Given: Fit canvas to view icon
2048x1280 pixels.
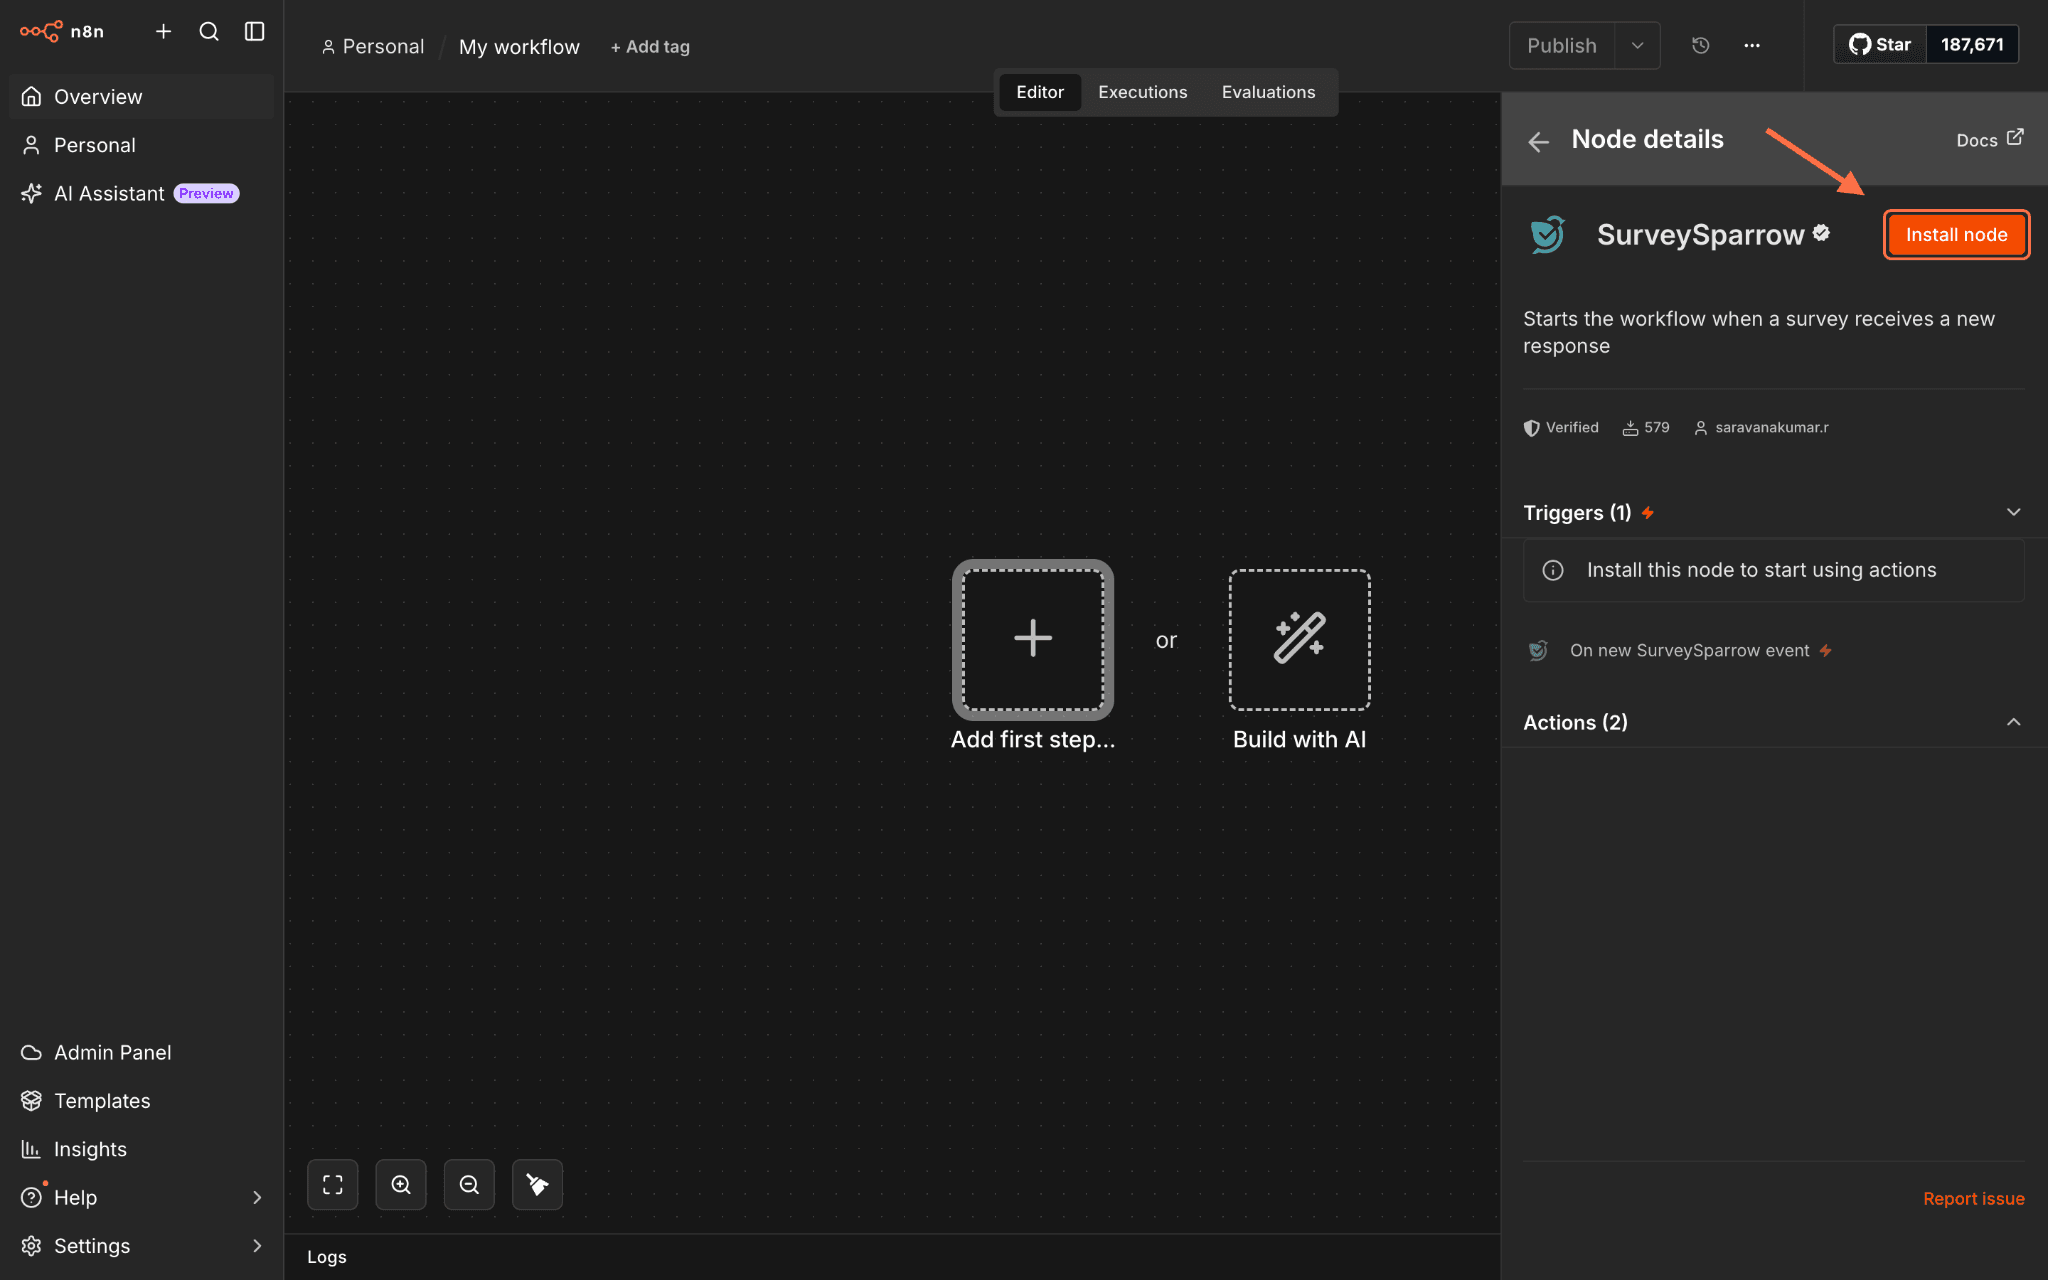Looking at the screenshot, I should click(333, 1185).
